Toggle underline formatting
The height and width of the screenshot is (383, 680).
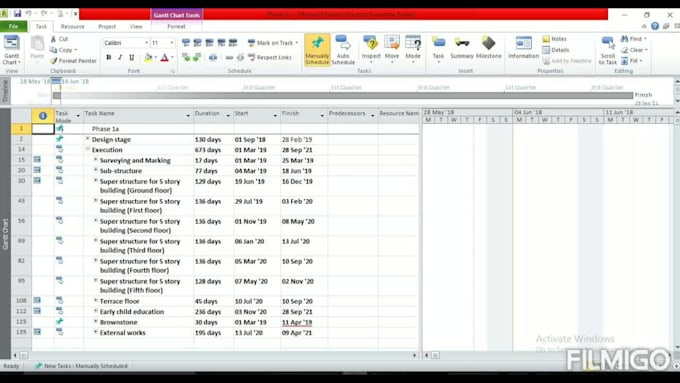pyautogui.click(x=132, y=57)
